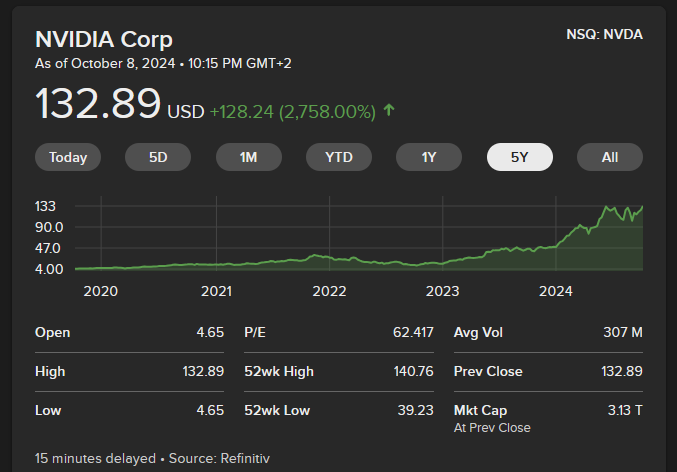Click the P/E ratio value 62.417
677x472 pixels.
point(413,332)
